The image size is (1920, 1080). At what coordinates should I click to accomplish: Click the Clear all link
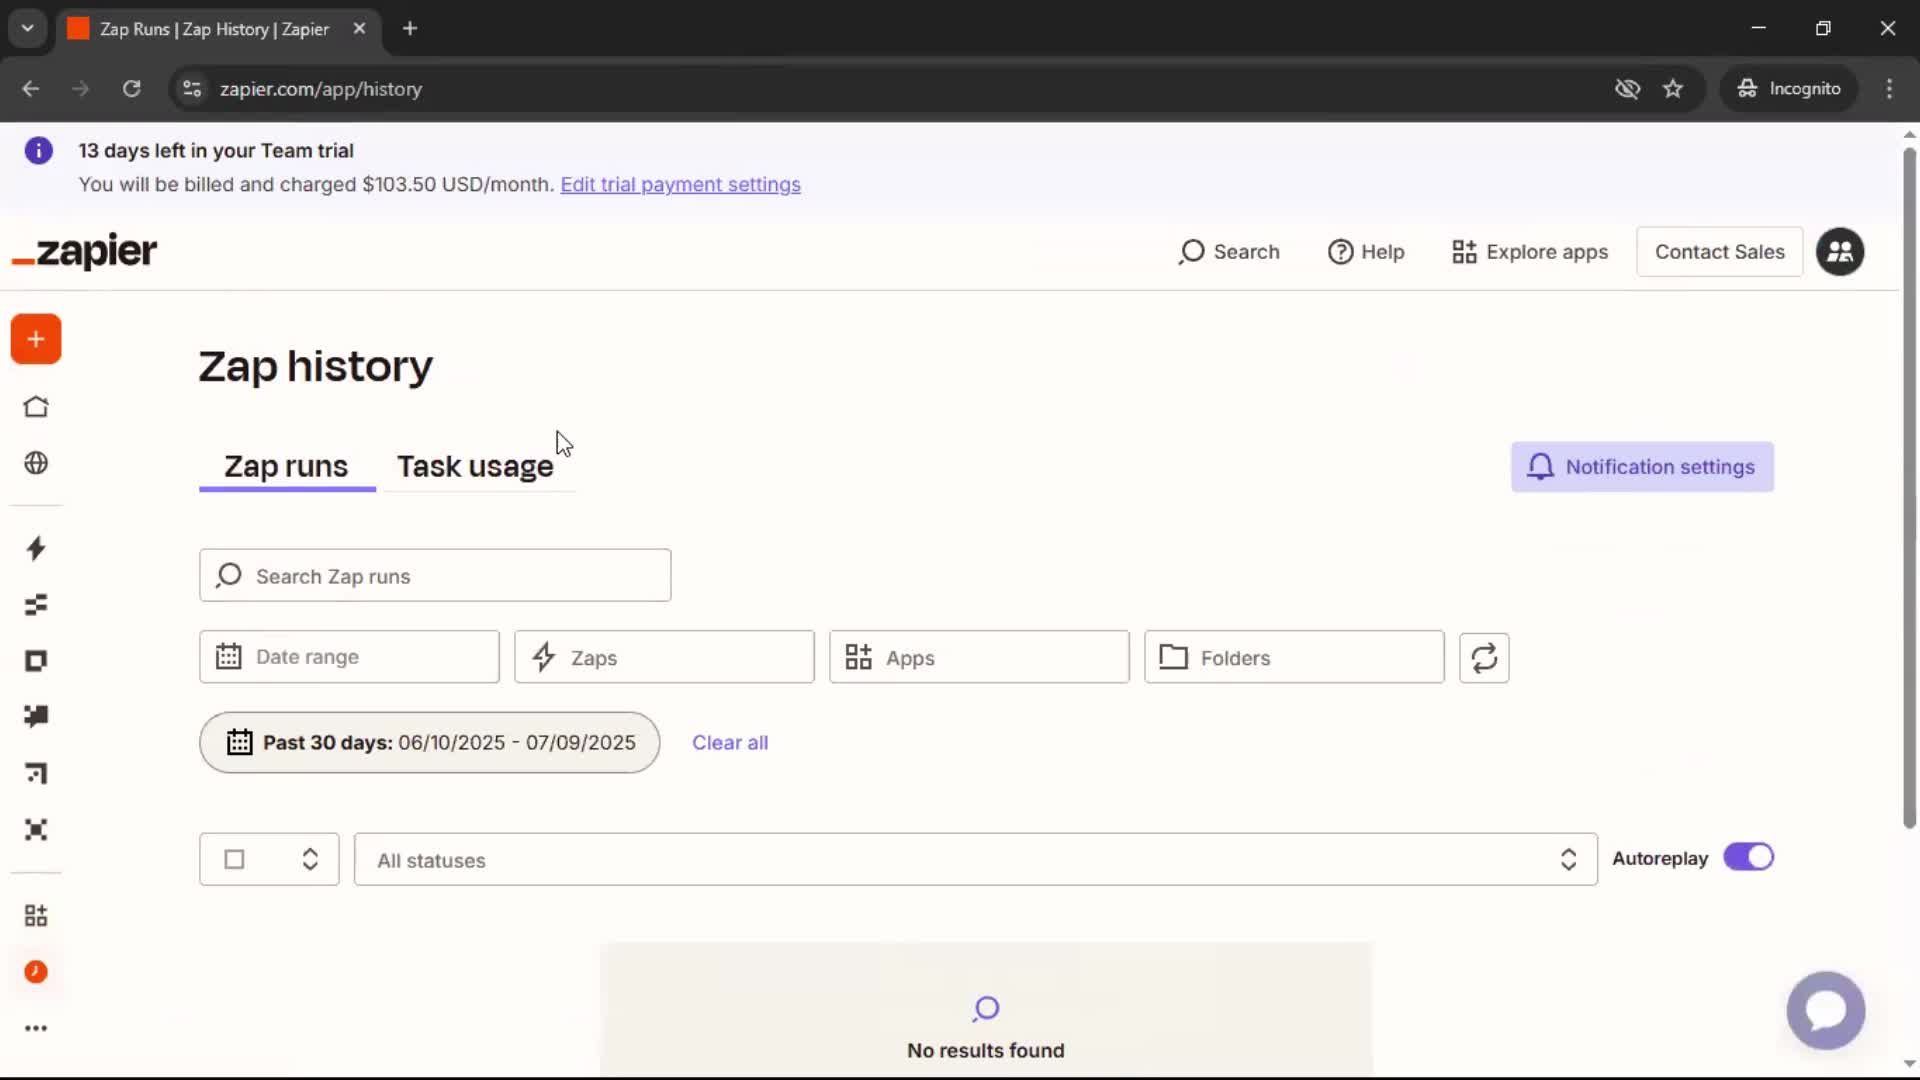(730, 743)
